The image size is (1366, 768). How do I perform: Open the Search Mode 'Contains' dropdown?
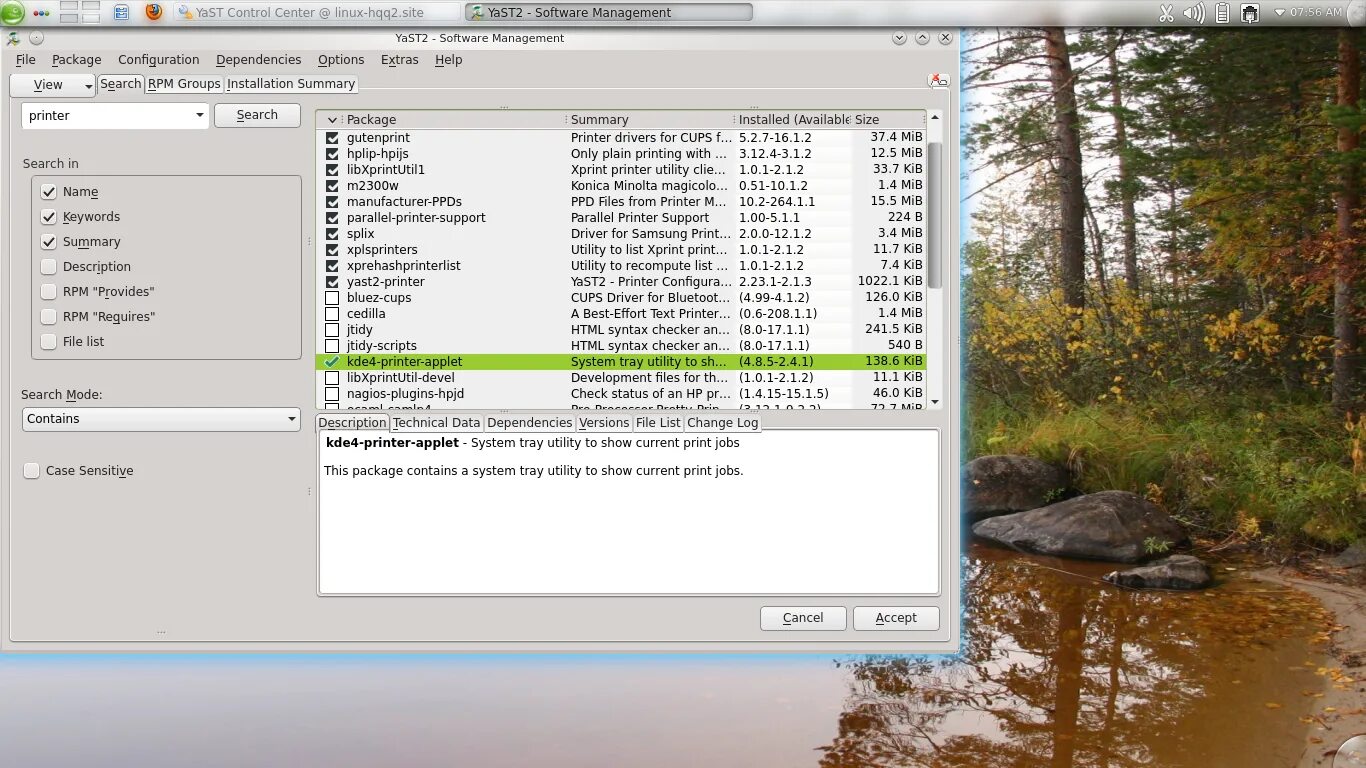[x=161, y=419]
